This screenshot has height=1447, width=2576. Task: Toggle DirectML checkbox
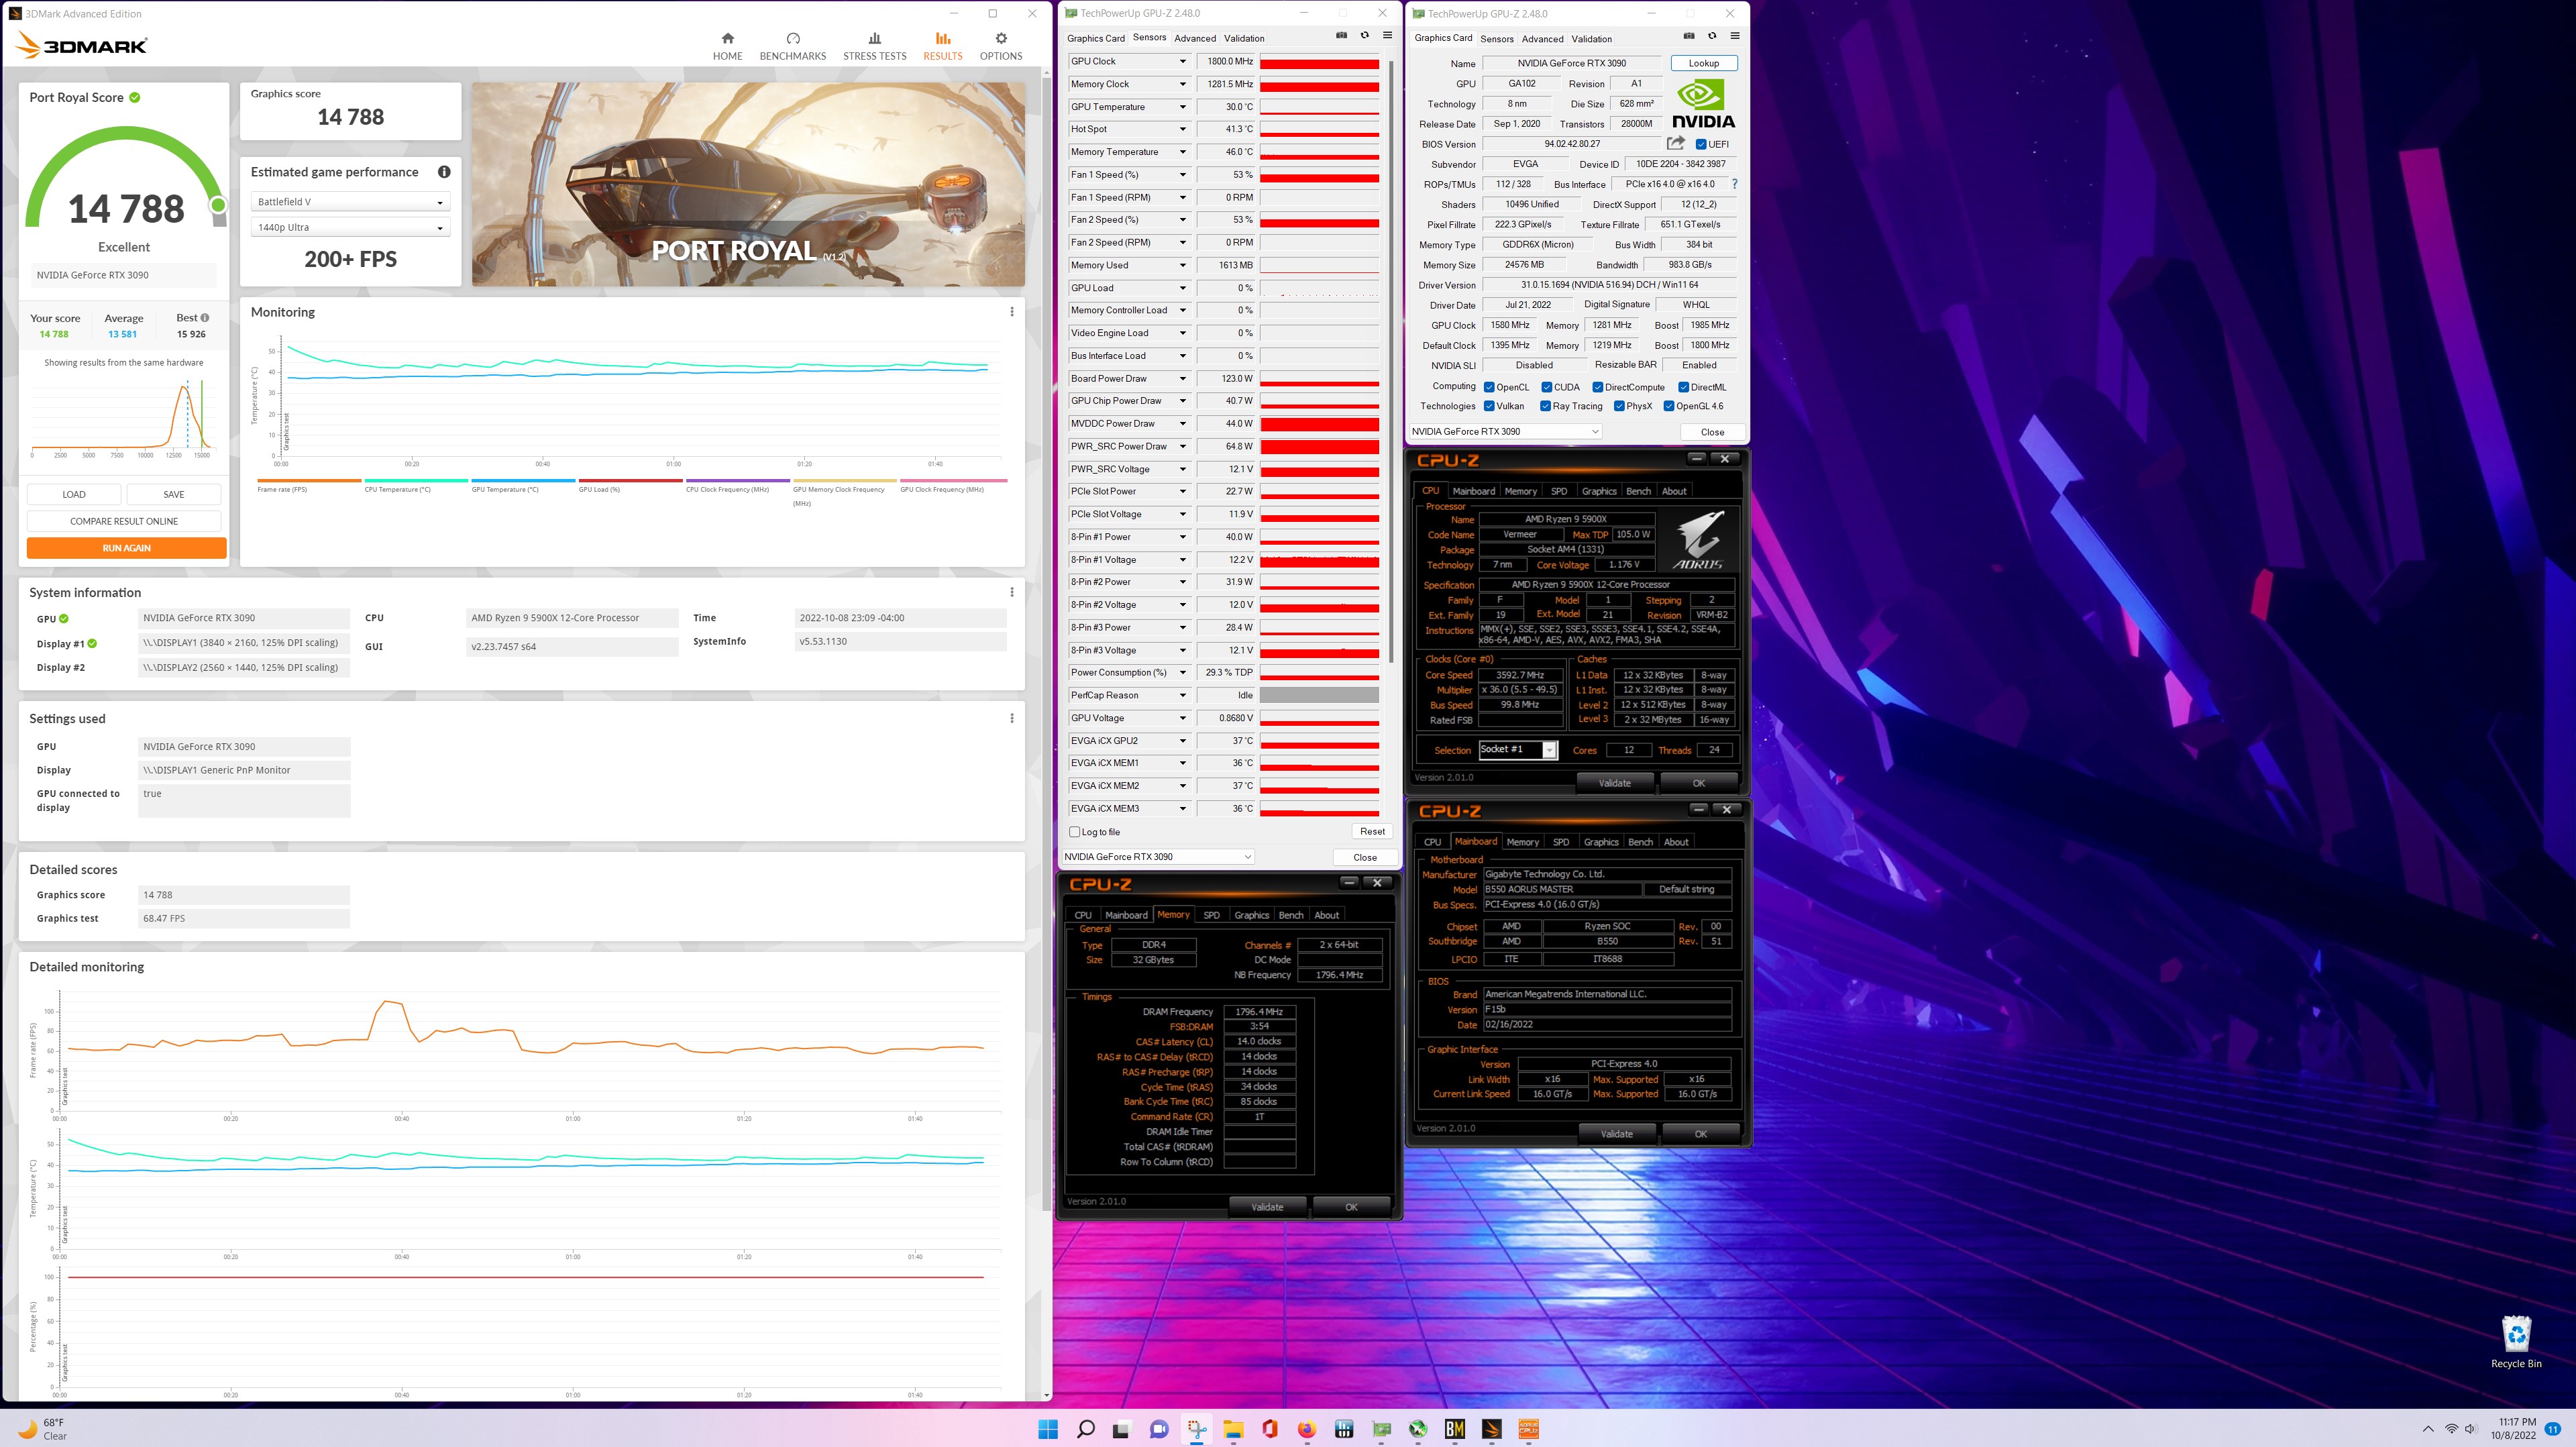click(1683, 387)
